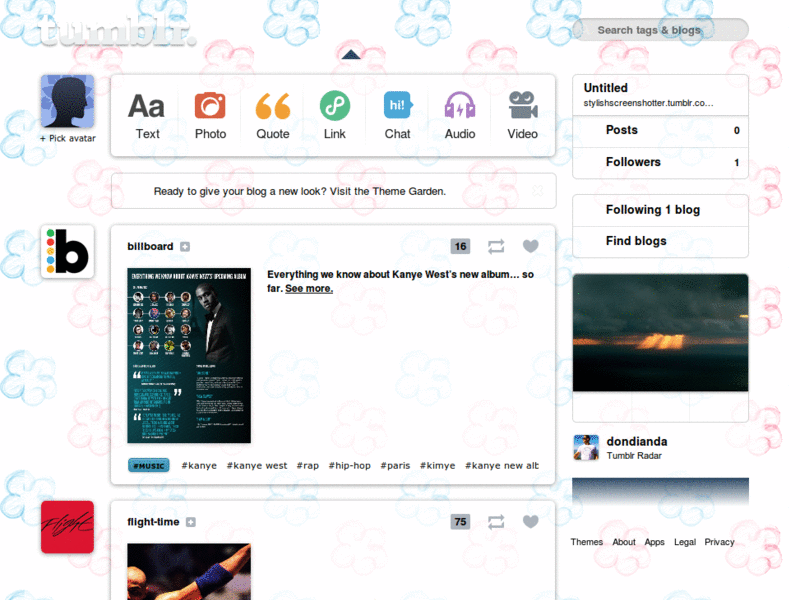Open the flight-time post photo
This screenshot has width=800, height=600.
point(189,571)
